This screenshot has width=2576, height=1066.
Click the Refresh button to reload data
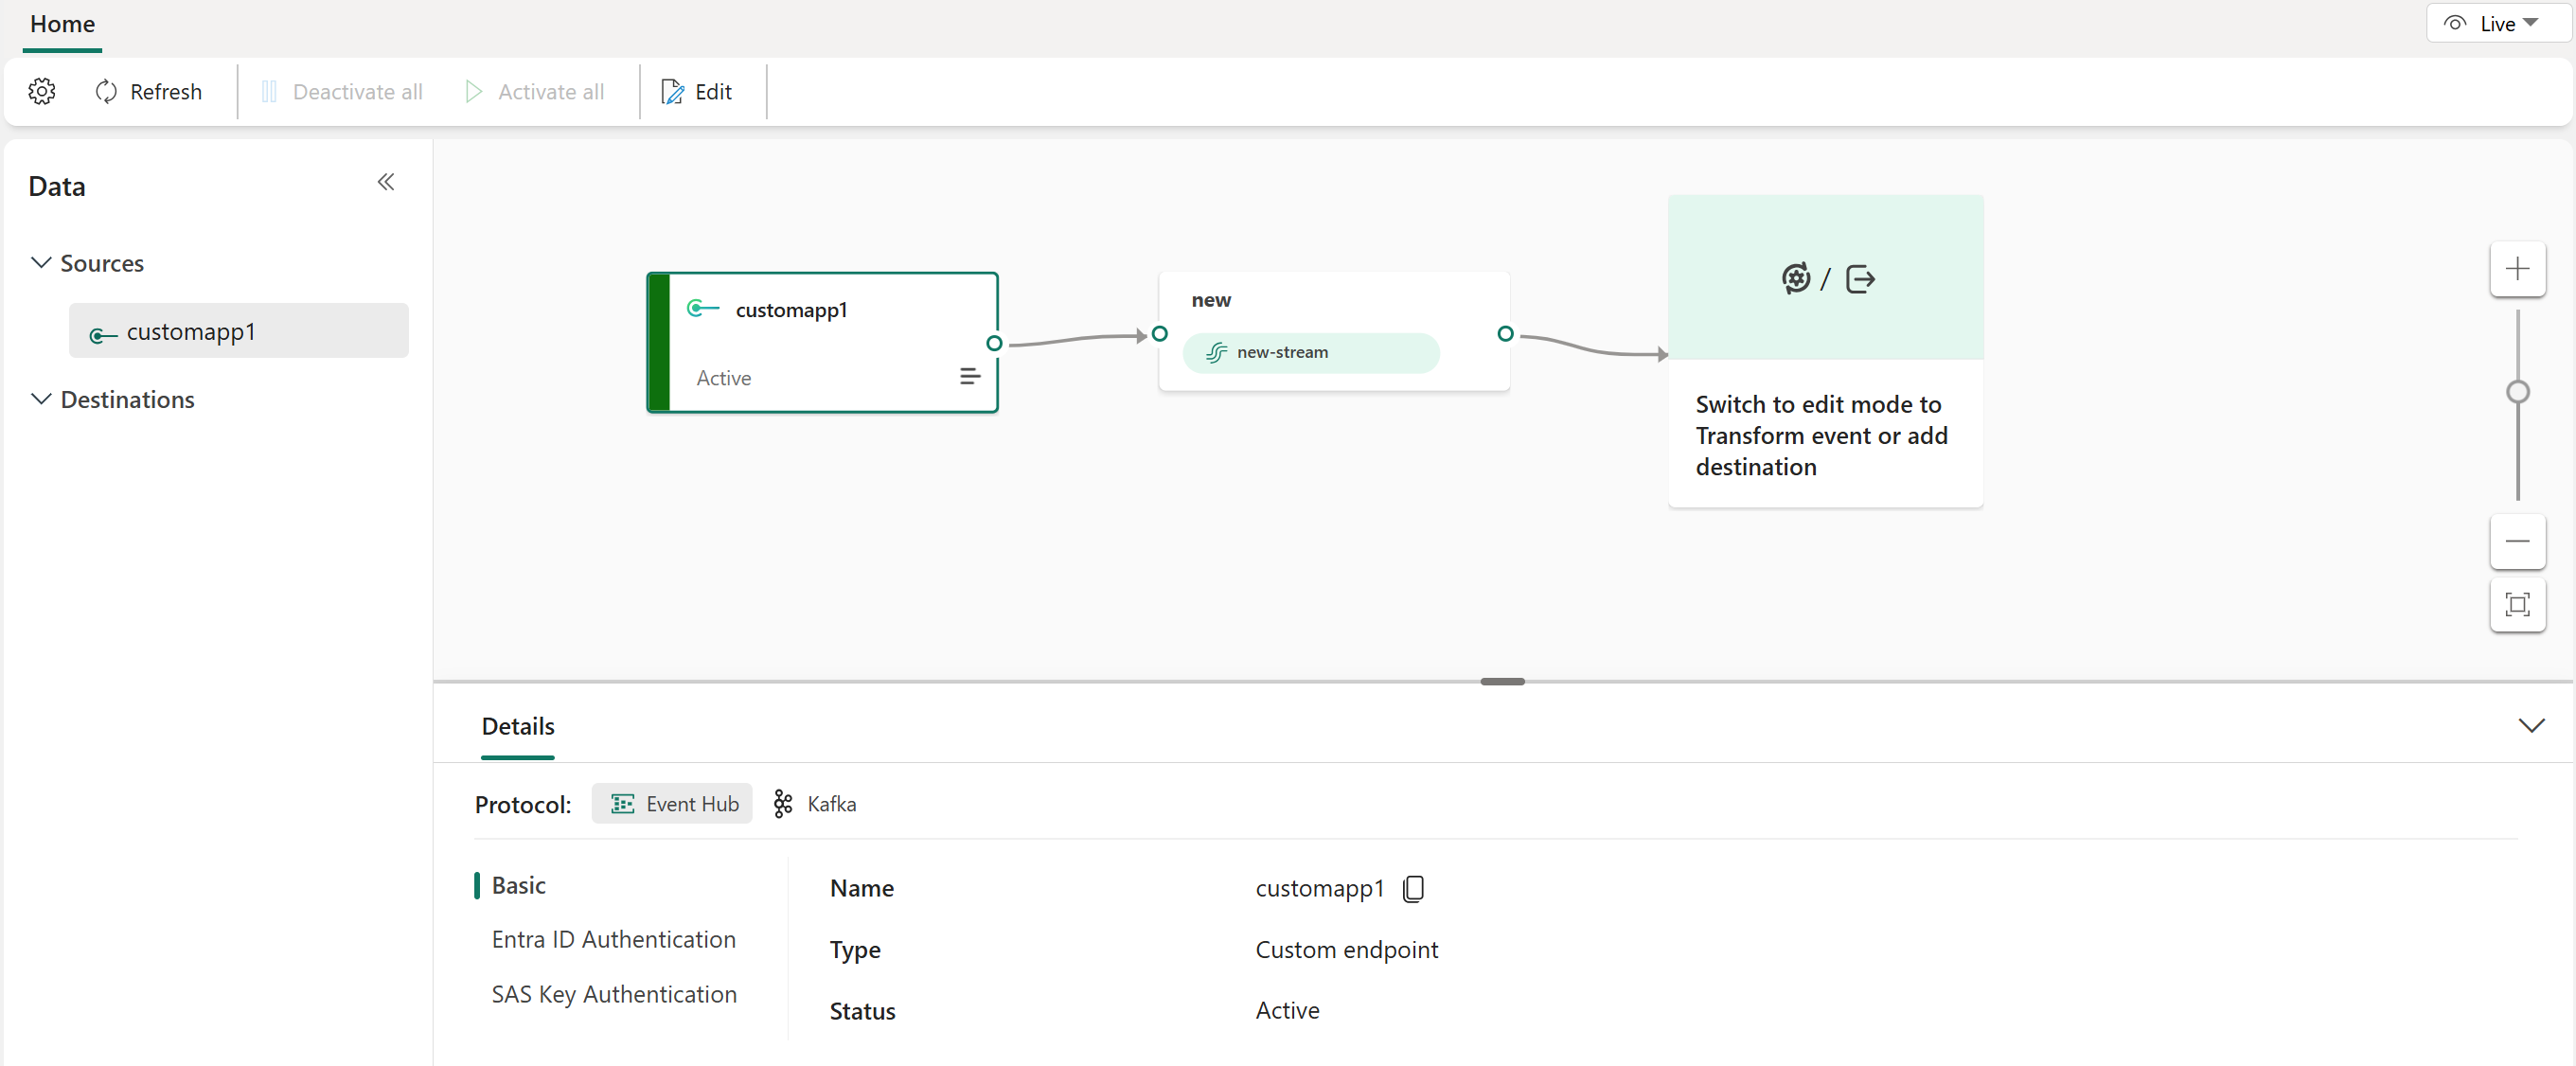(x=148, y=90)
